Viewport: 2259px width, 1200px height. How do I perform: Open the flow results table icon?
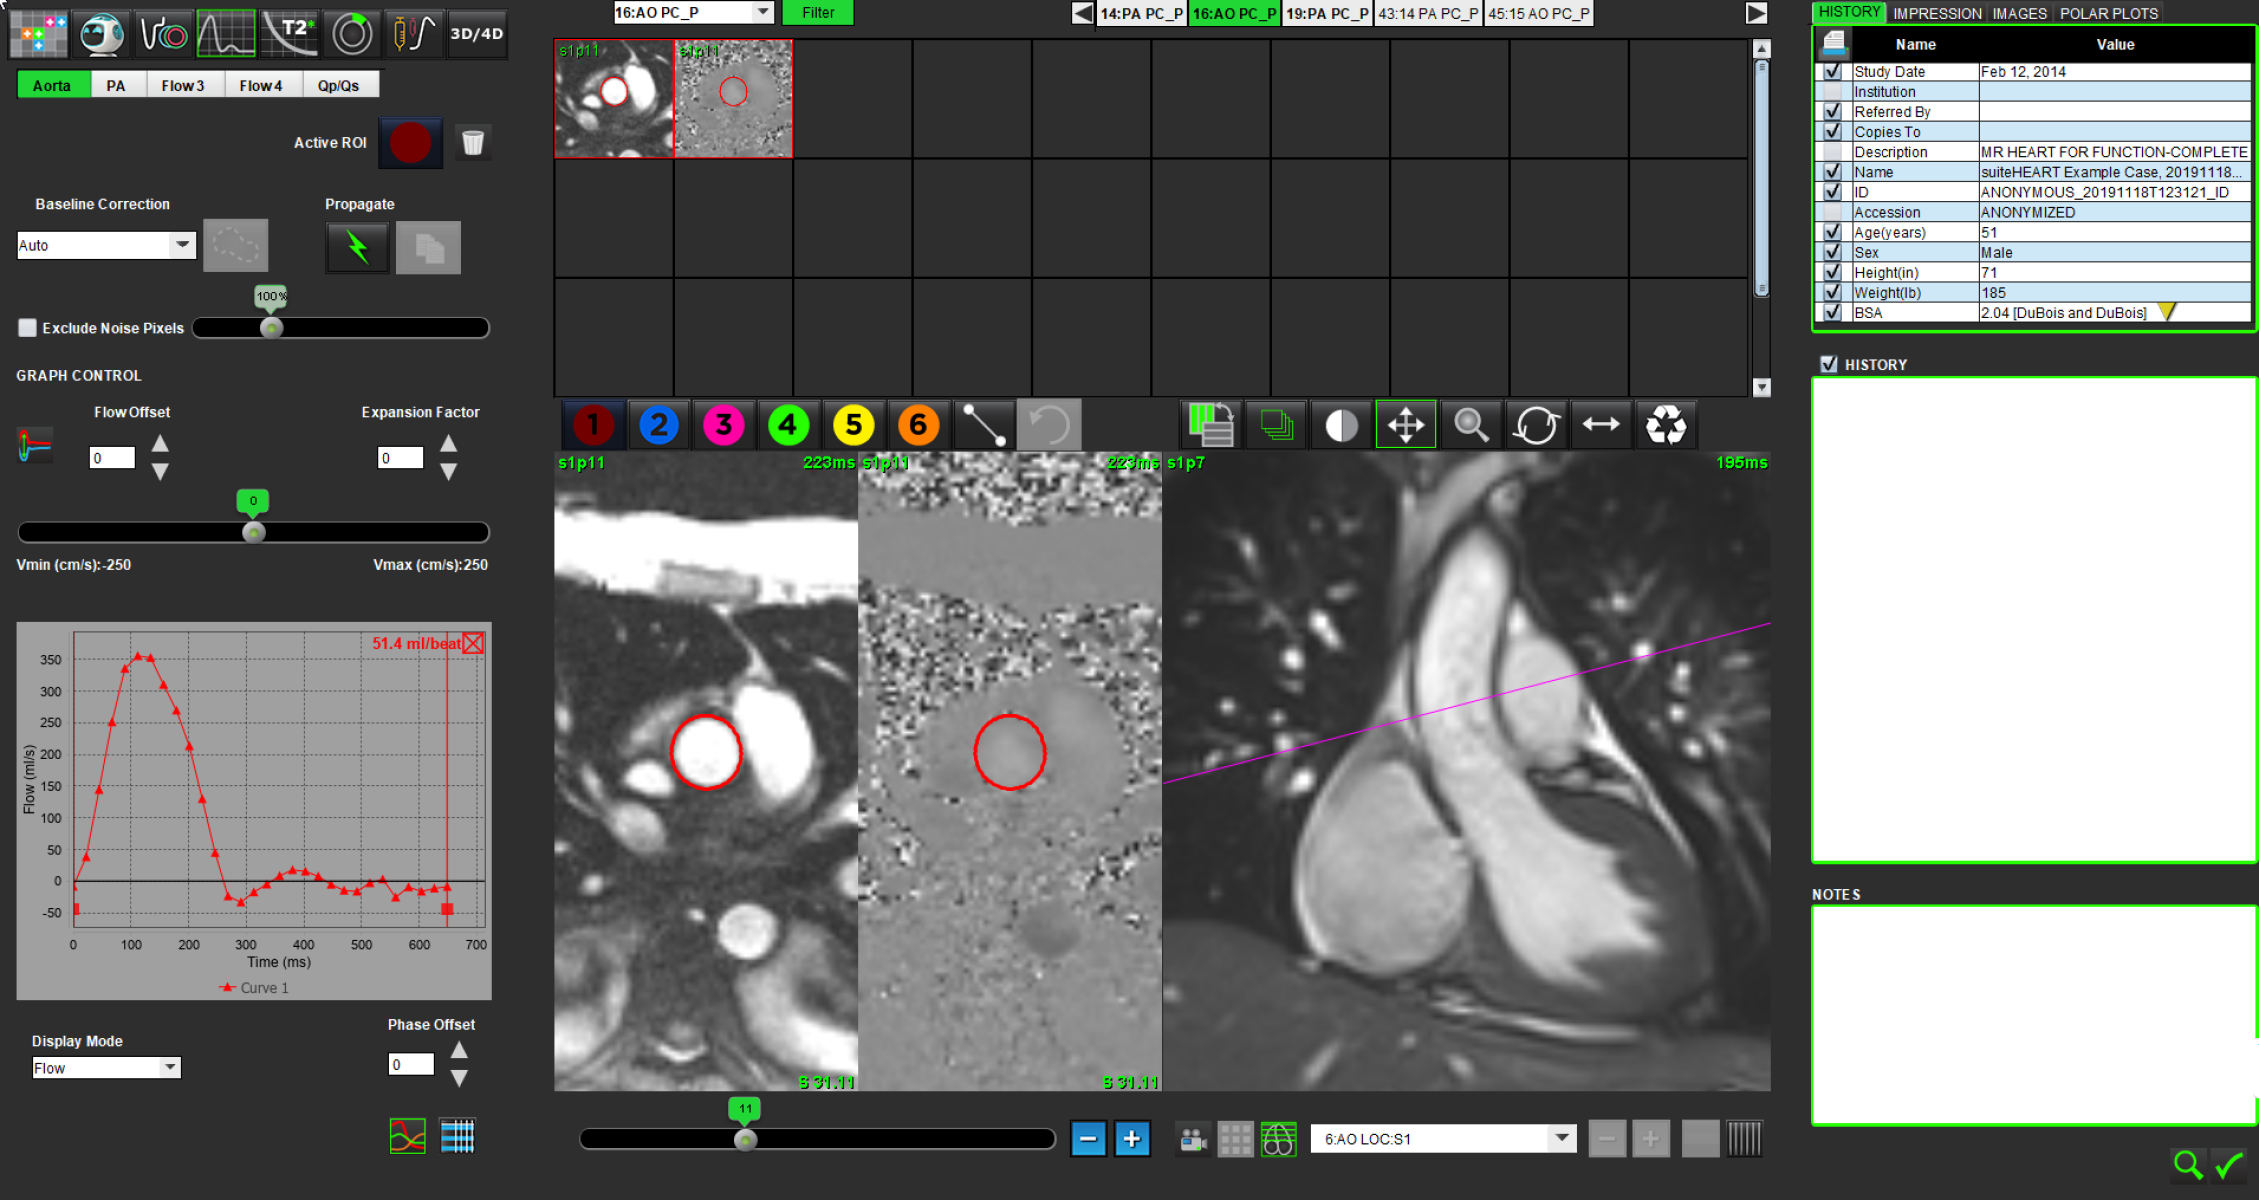pyautogui.click(x=458, y=1136)
